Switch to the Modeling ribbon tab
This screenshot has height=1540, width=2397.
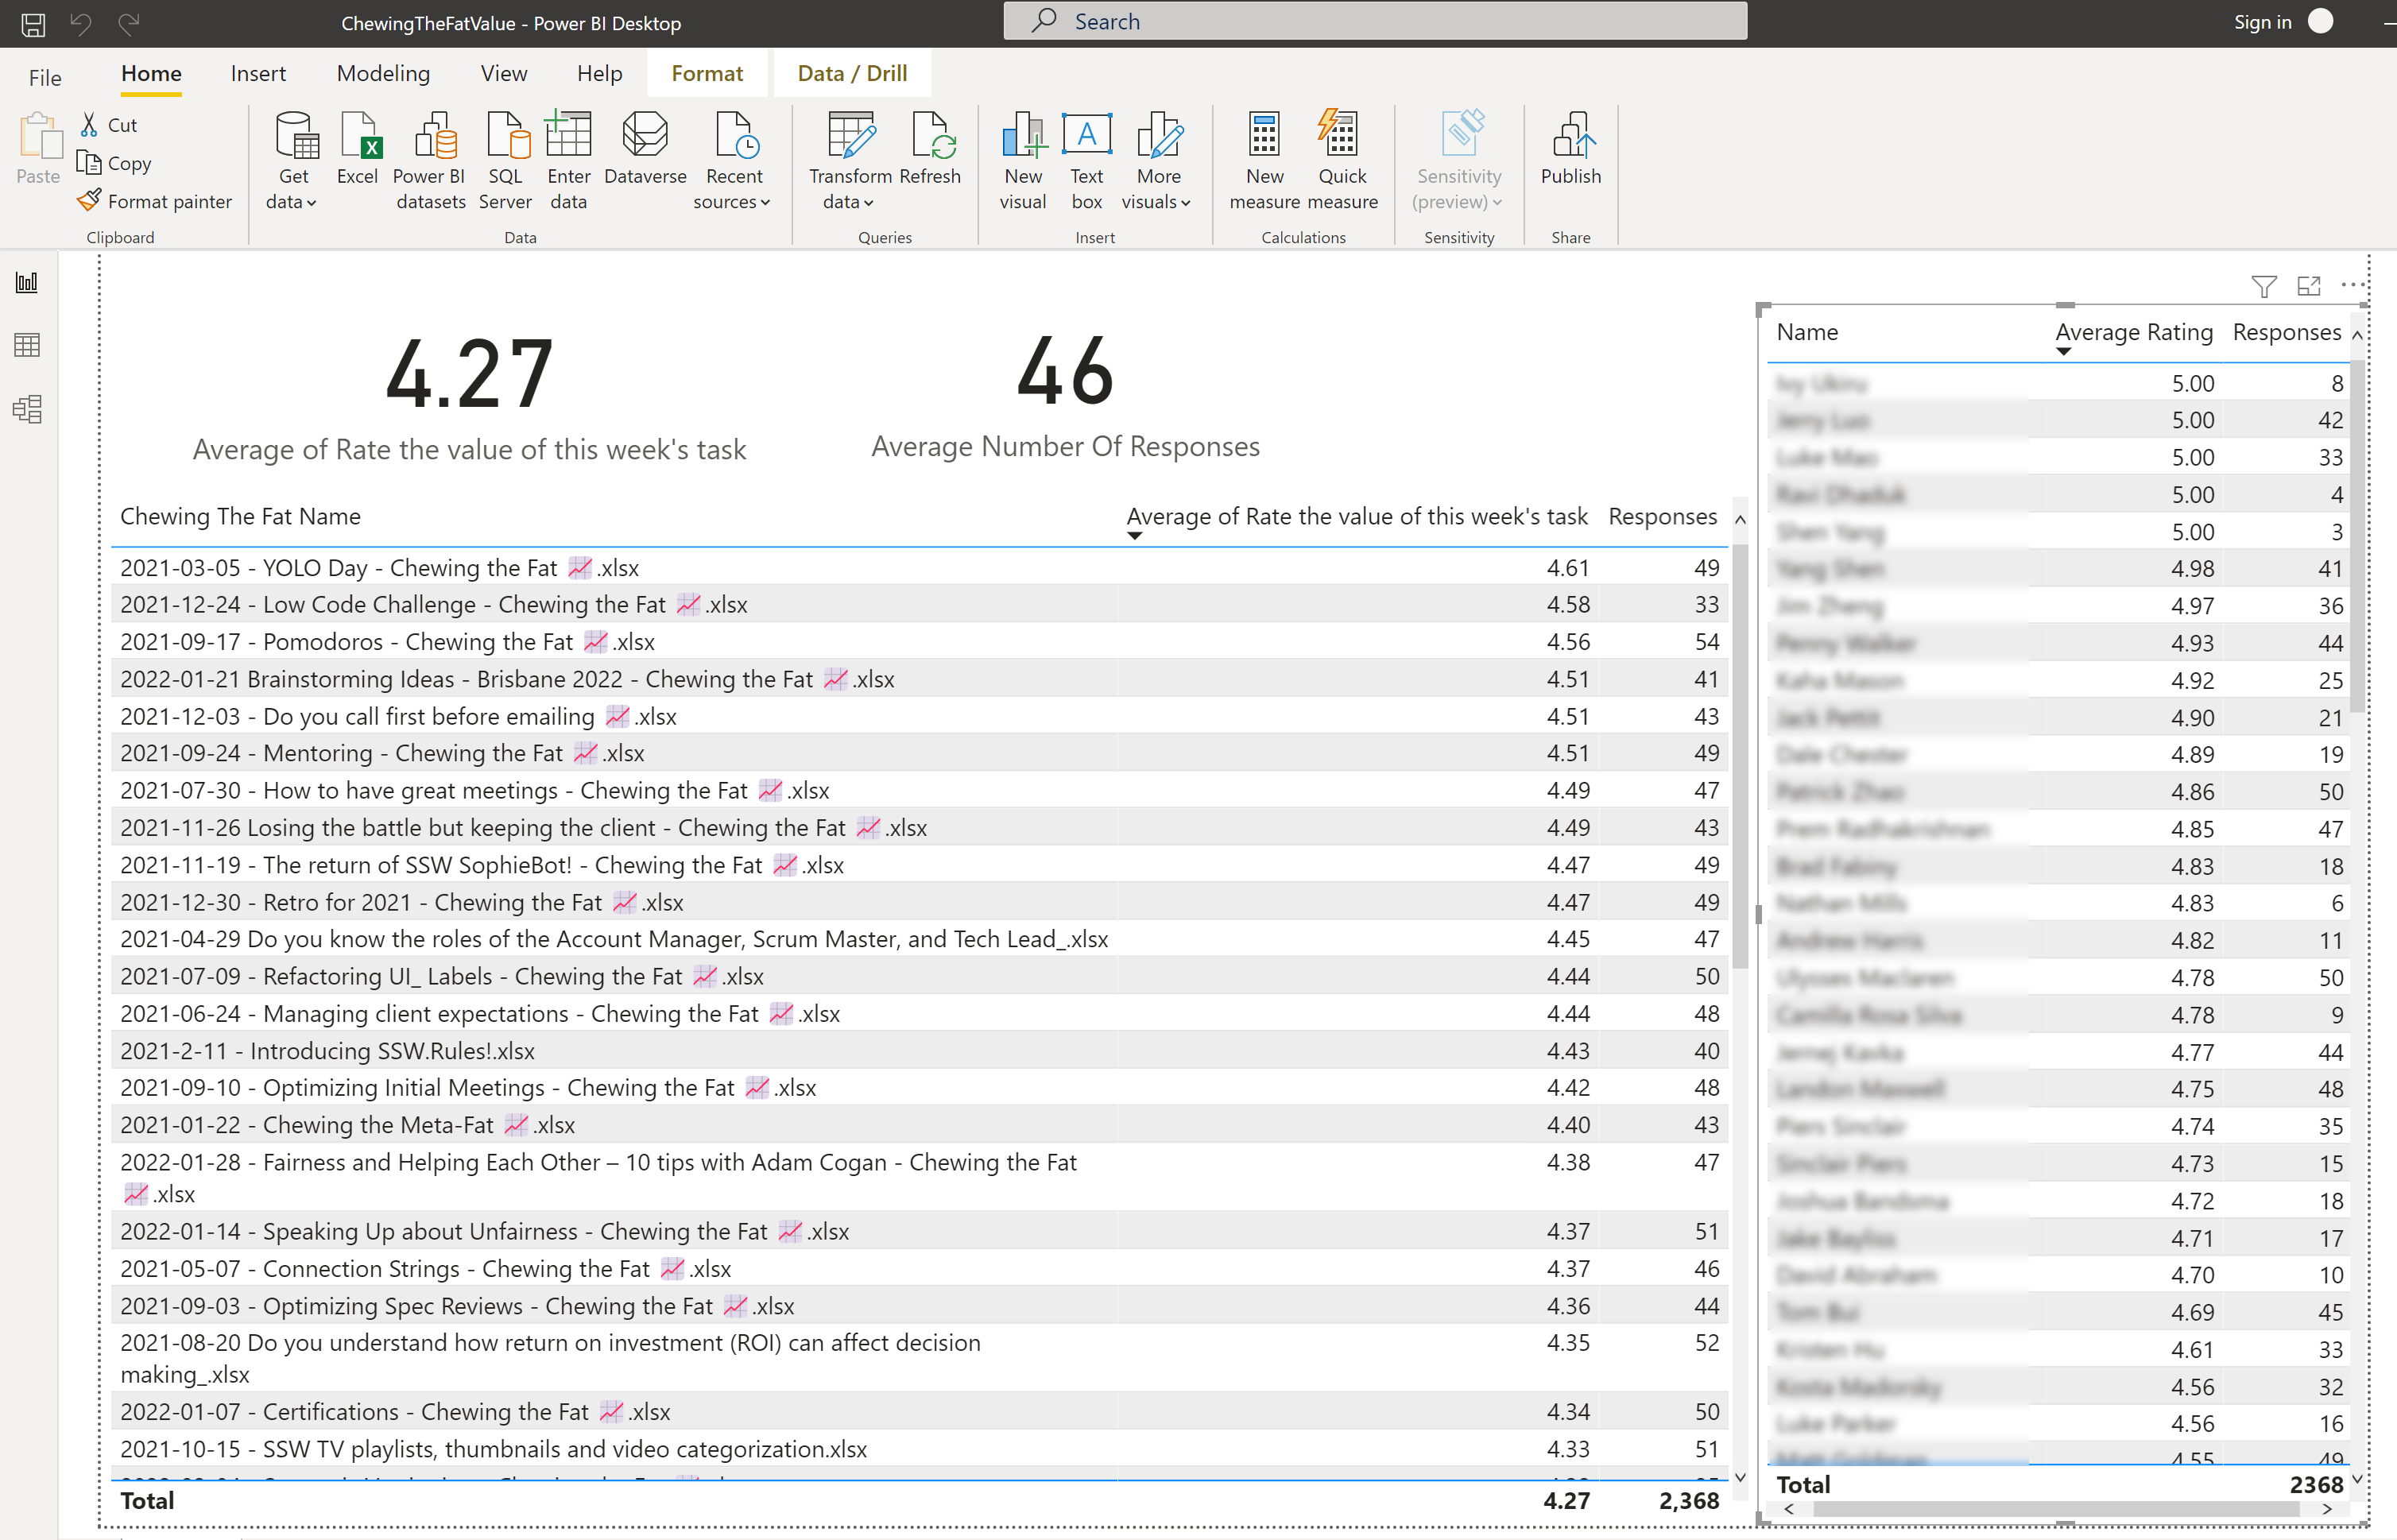383,74
